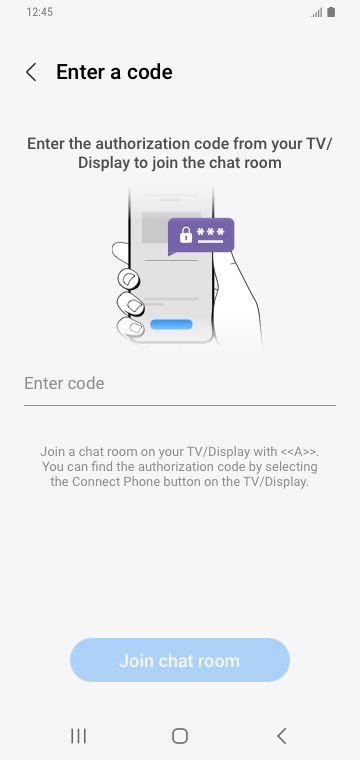
Task: Tap the signal strength icon
Action: click(x=316, y=13)
